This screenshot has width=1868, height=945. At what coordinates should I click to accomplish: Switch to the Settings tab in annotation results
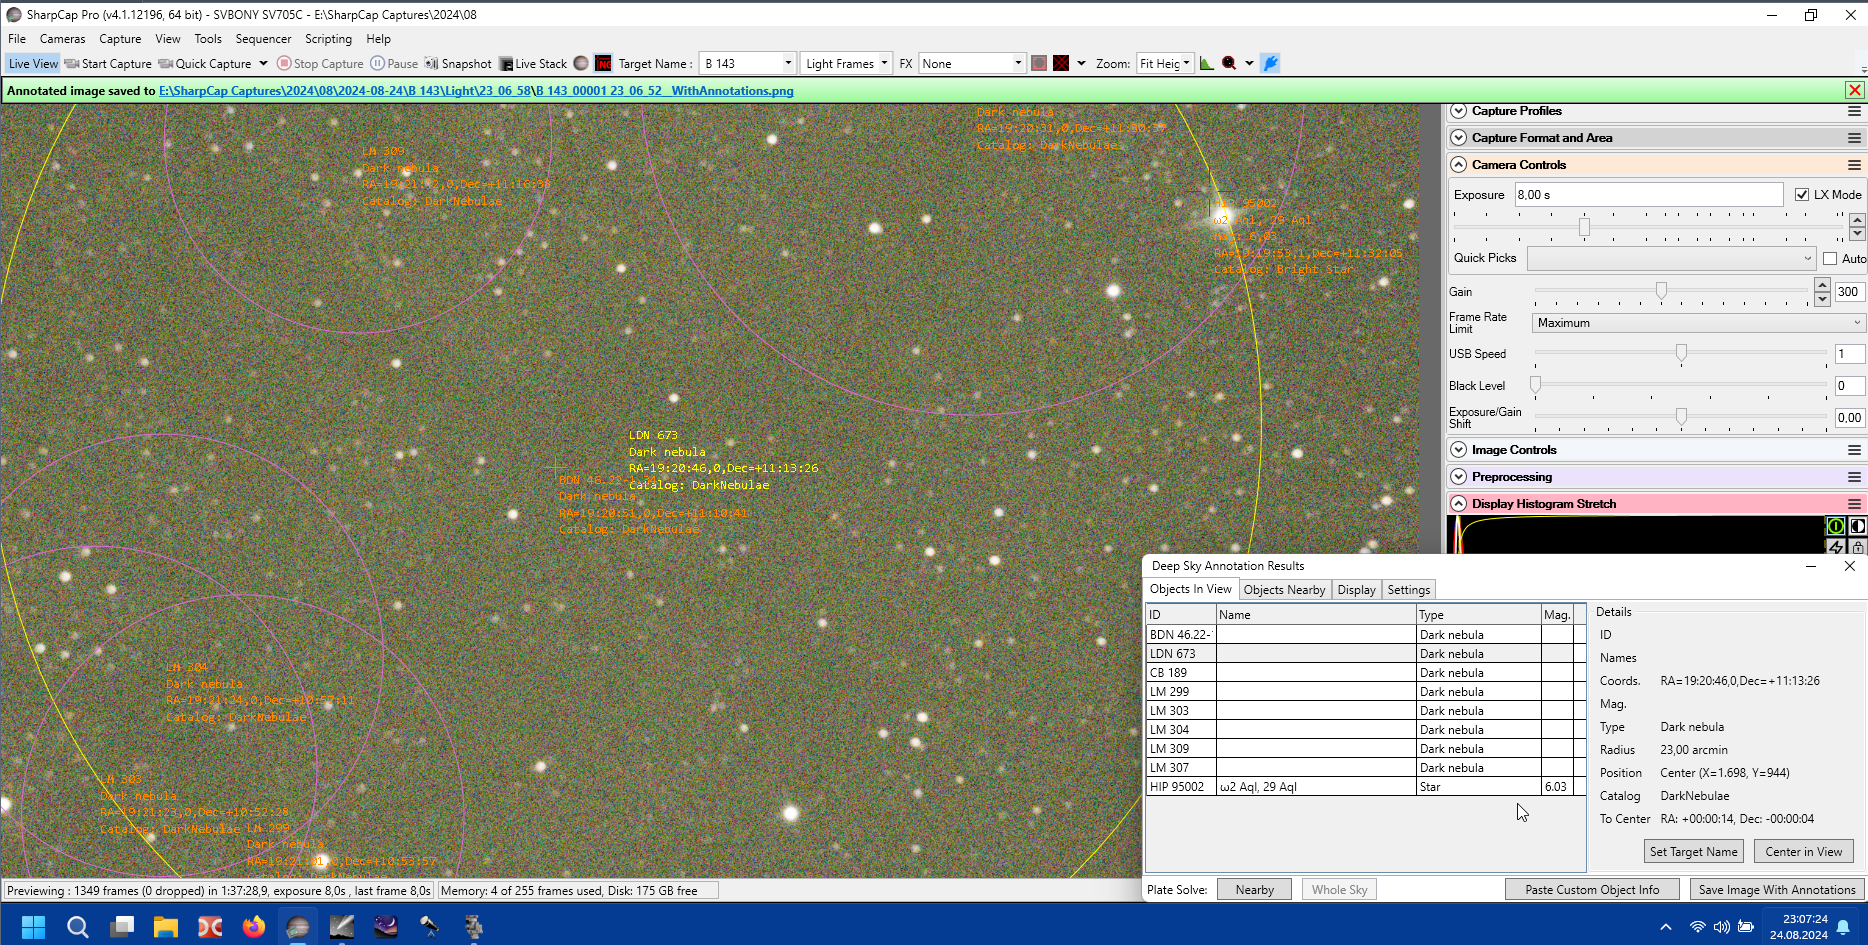pos(1408,590)
